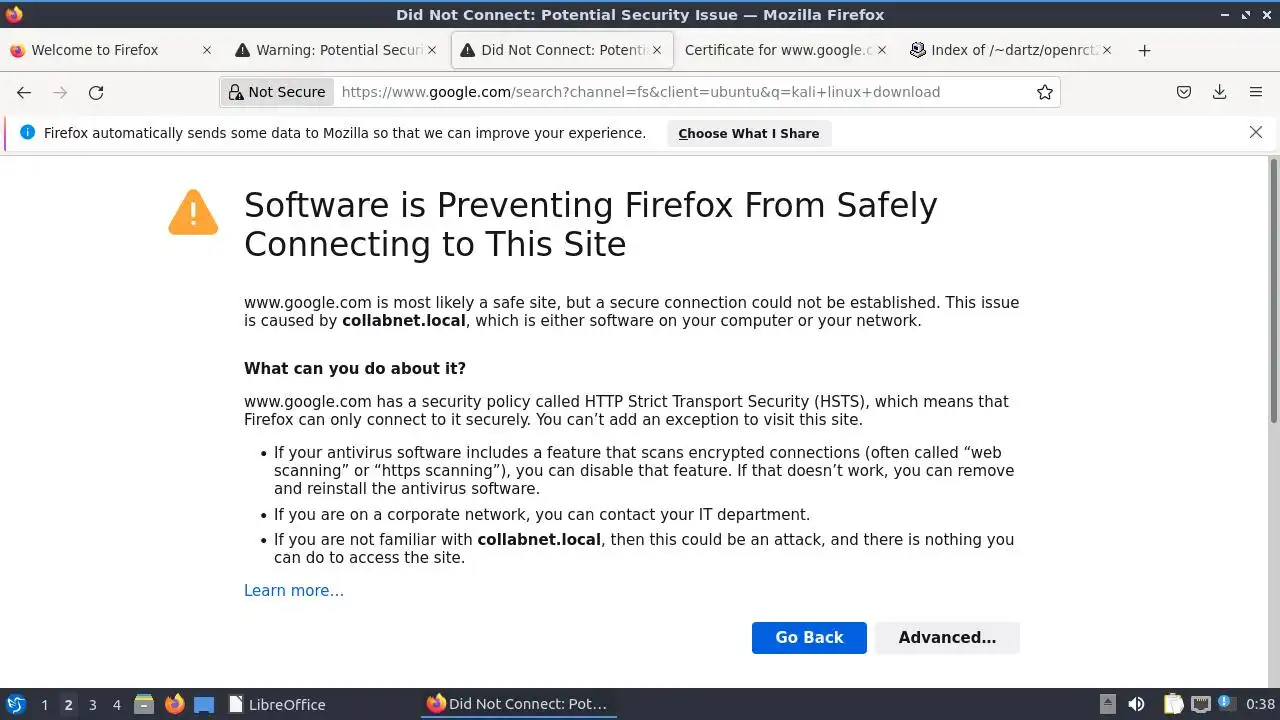1280x720 pixels.
Task: Open the file manager from the taskbar
Action: (x=144, y=704)
